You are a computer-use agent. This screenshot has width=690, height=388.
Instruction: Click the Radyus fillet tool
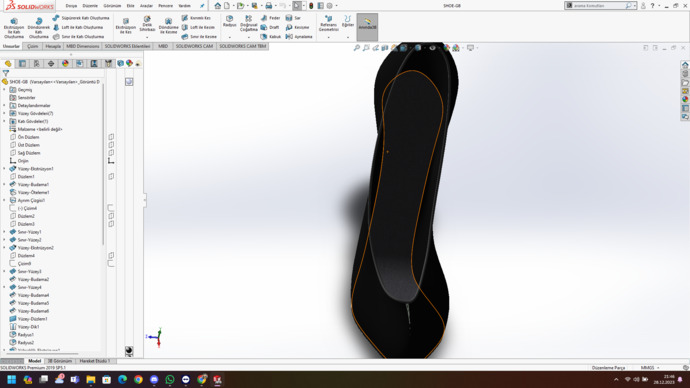(x=229, y=22)
